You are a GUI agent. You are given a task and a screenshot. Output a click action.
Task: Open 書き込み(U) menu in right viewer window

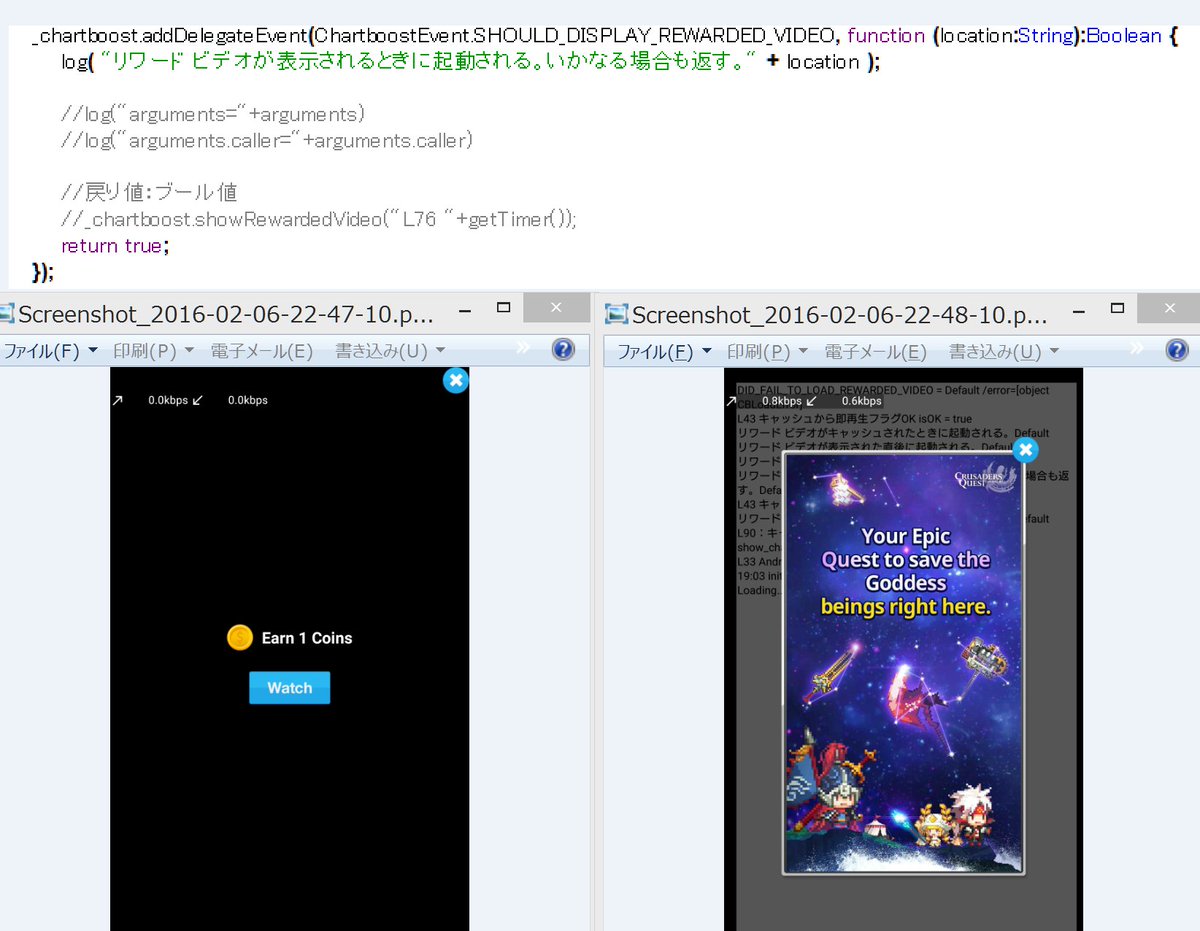click(x=1004, y=352)
